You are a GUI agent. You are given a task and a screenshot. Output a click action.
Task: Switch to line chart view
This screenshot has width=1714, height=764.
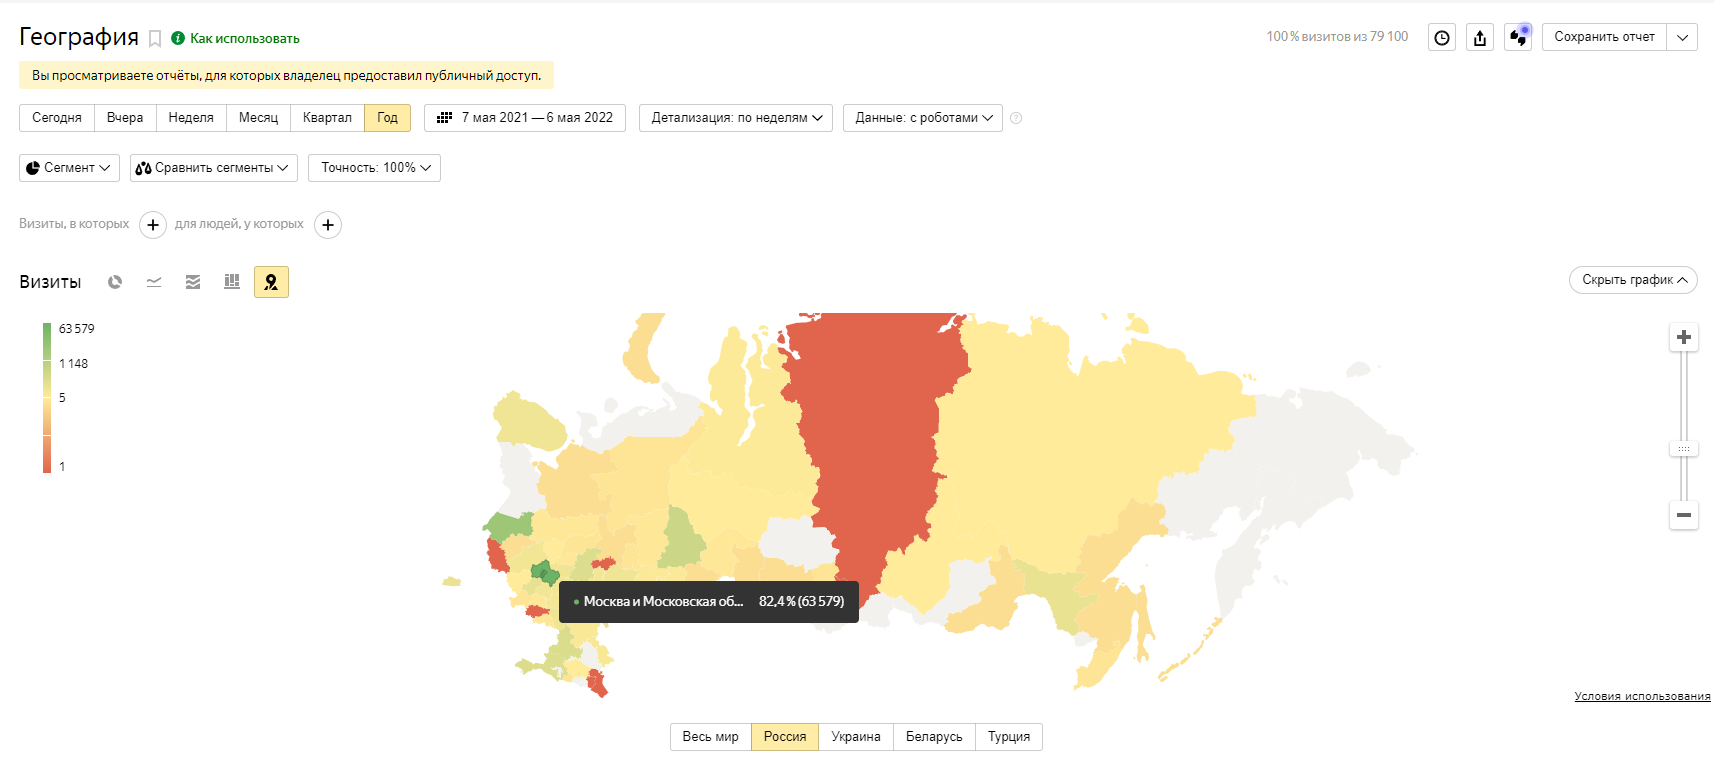coord(154,282)
